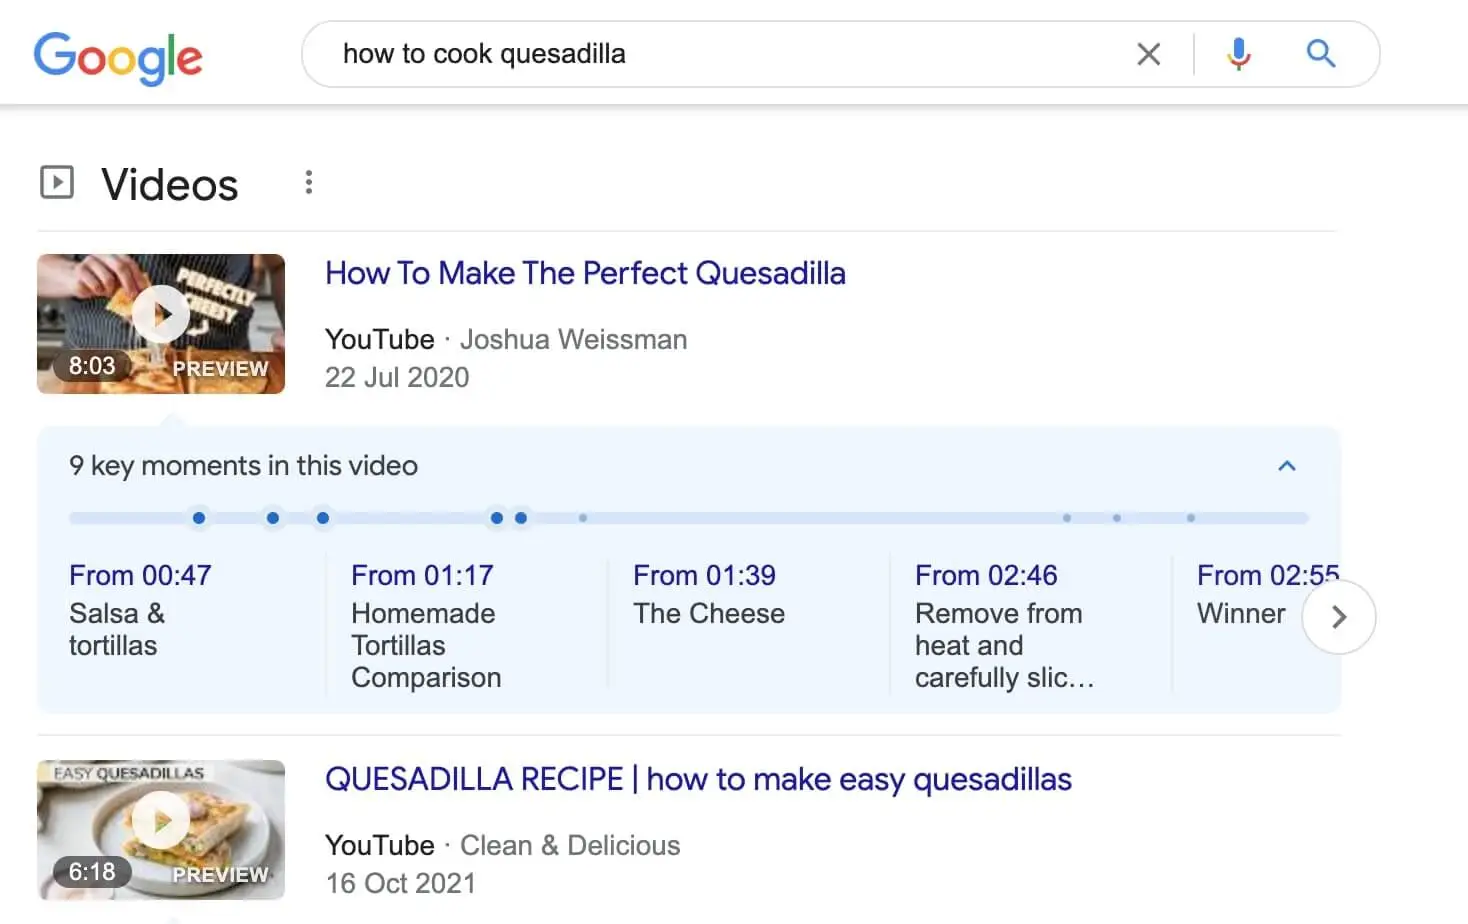
Task: Jump to 01:17 Homemade Tortillas Comparison
Action: 422,576
